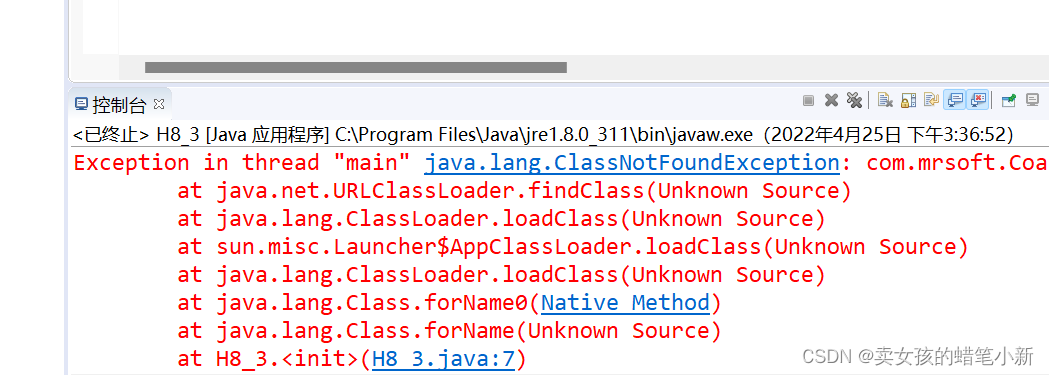This screenshot has width=1049, height=375.
Task: Click the terminated H8_3 launch description line
Action: [543, 134]
